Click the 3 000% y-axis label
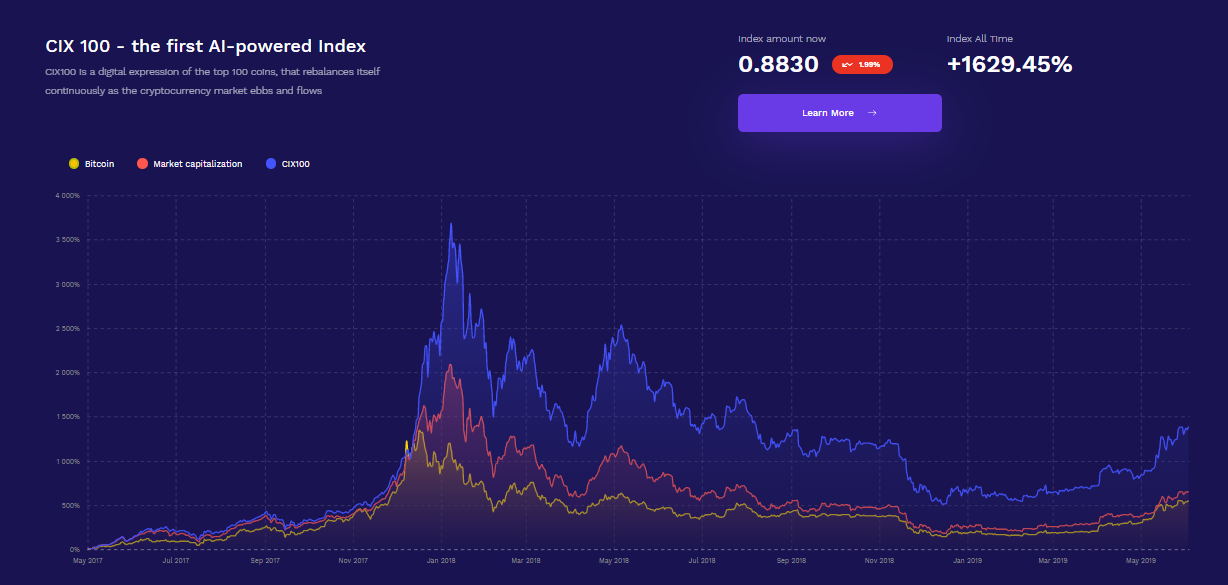This screenshot has width=1228, height=585. [66, 284]
